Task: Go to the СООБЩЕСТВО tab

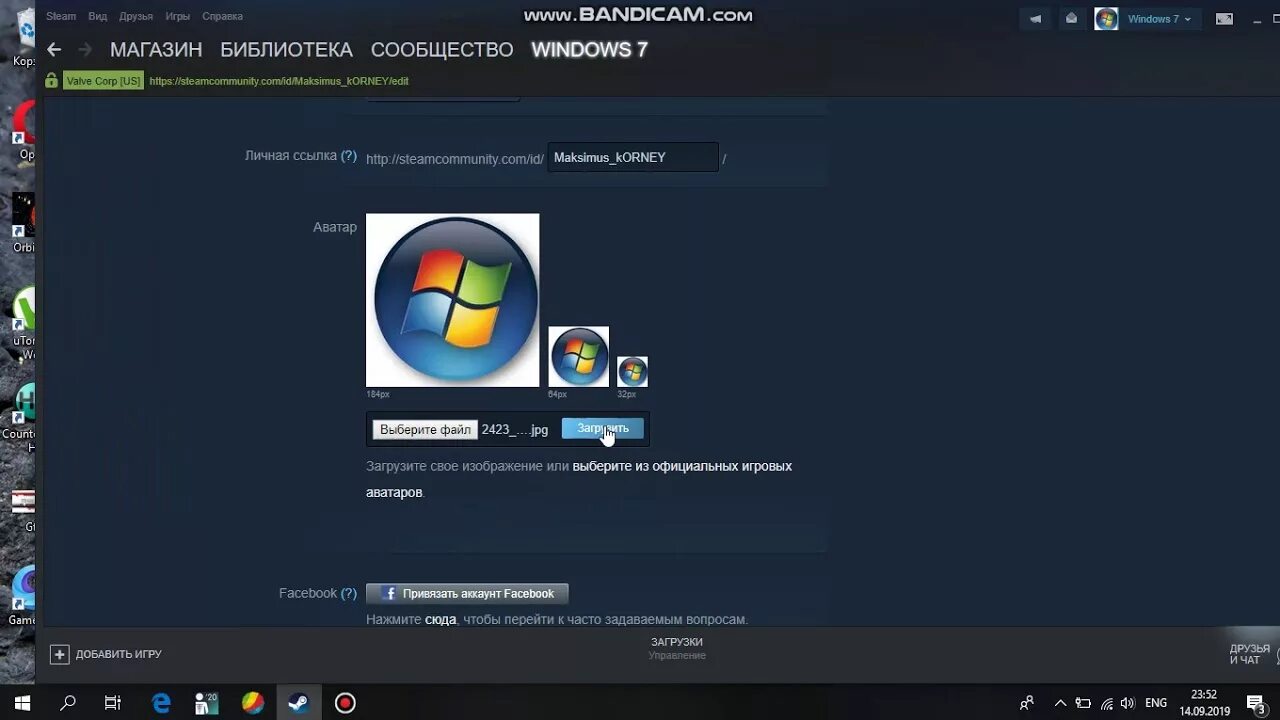Action: [x=442, y=50]
